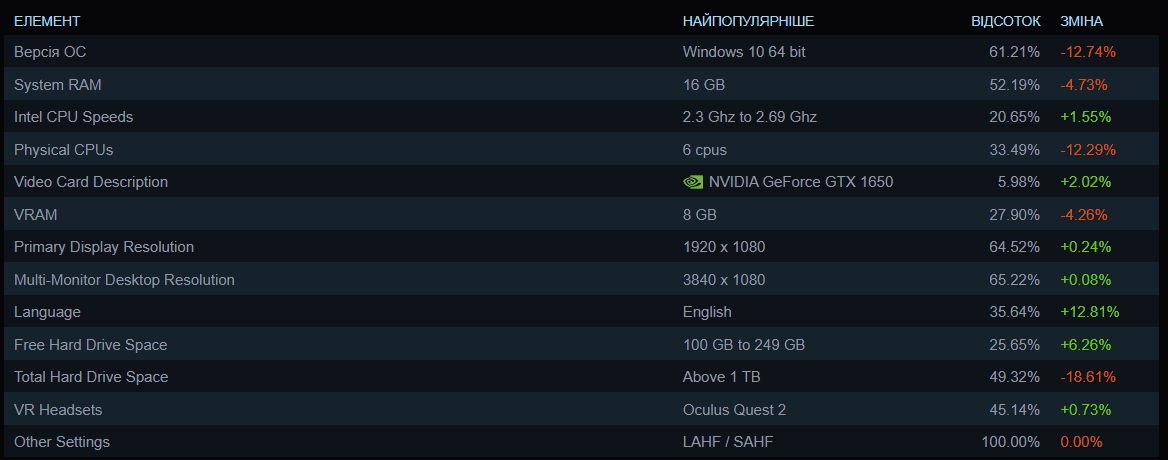Expand the Версія ОС row
Viewport: 1168px width, 460px height.
[584, 51]
